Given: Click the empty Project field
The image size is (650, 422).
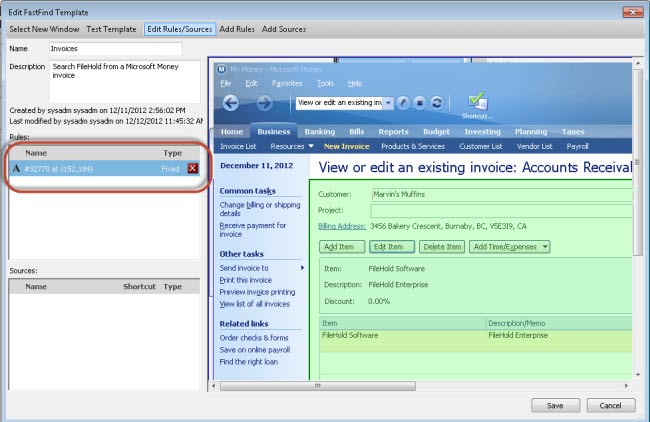Looking at the screenshot, I should coord(501,210).
